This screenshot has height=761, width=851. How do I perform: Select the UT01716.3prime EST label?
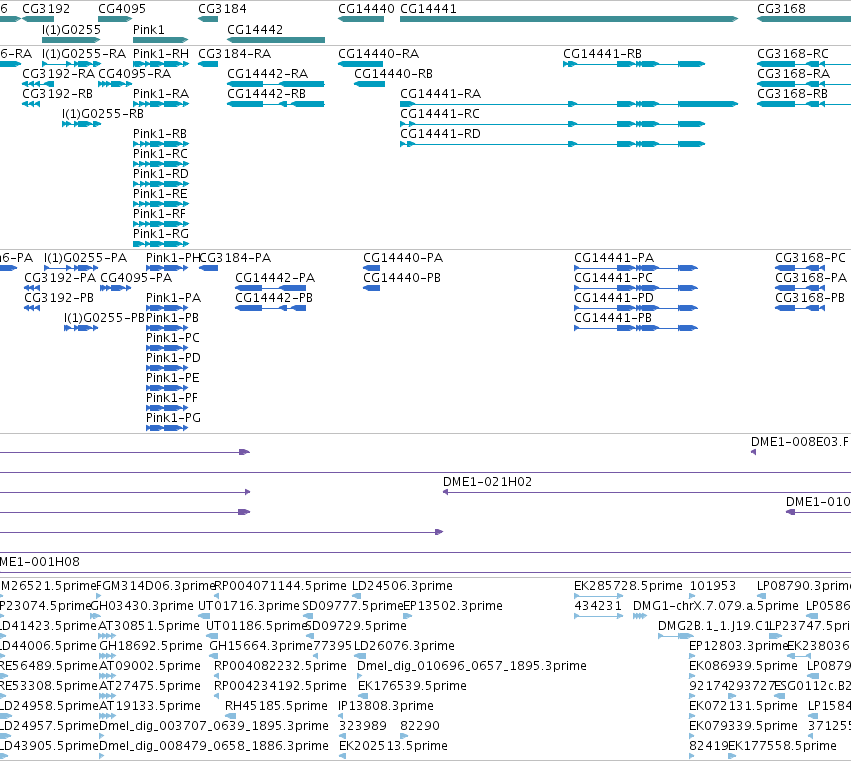click(x=249, y=606)
